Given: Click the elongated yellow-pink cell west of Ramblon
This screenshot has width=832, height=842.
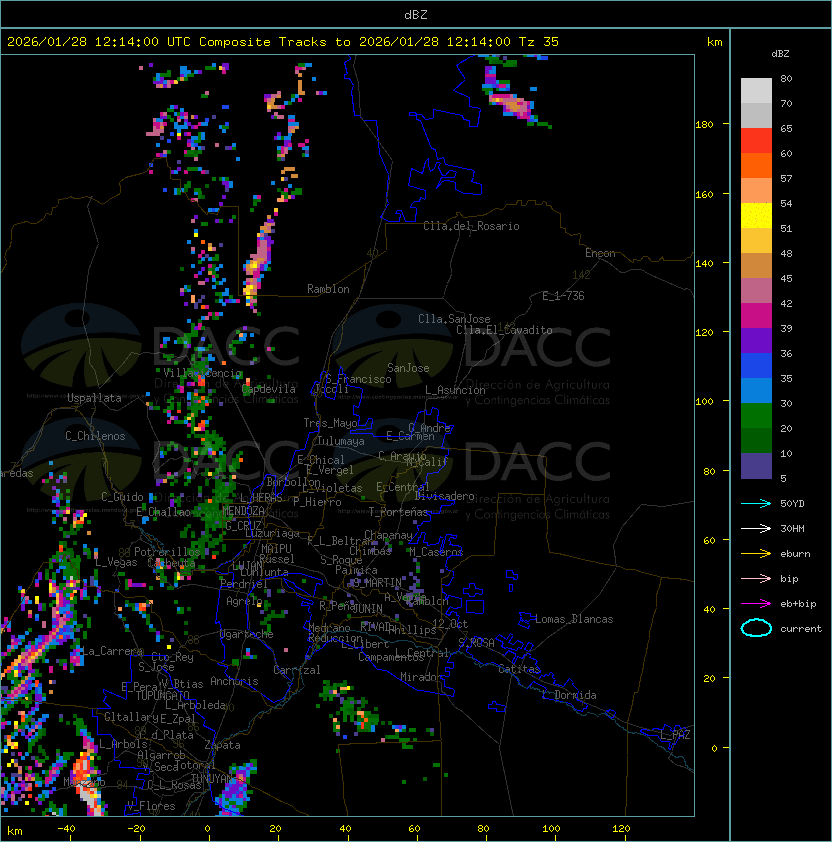Looking at the screenshot, I should click(x=258, y=263).
